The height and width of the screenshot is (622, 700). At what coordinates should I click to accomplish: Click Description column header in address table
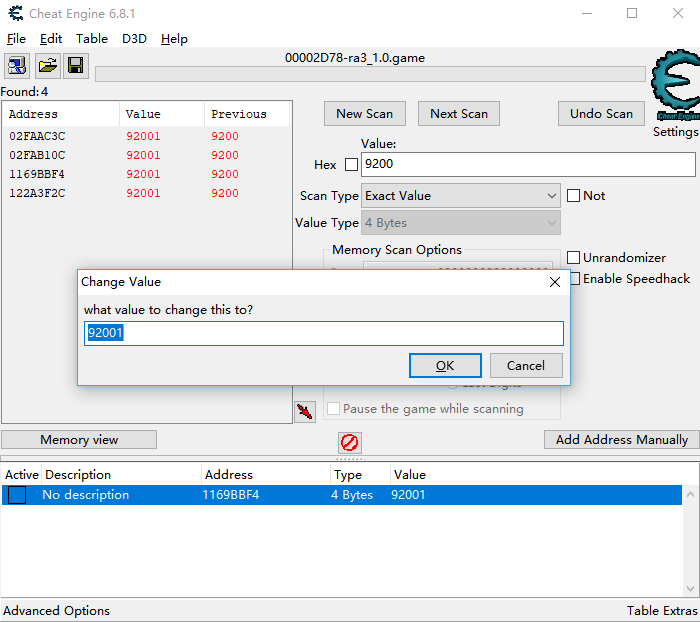(121, 475)
